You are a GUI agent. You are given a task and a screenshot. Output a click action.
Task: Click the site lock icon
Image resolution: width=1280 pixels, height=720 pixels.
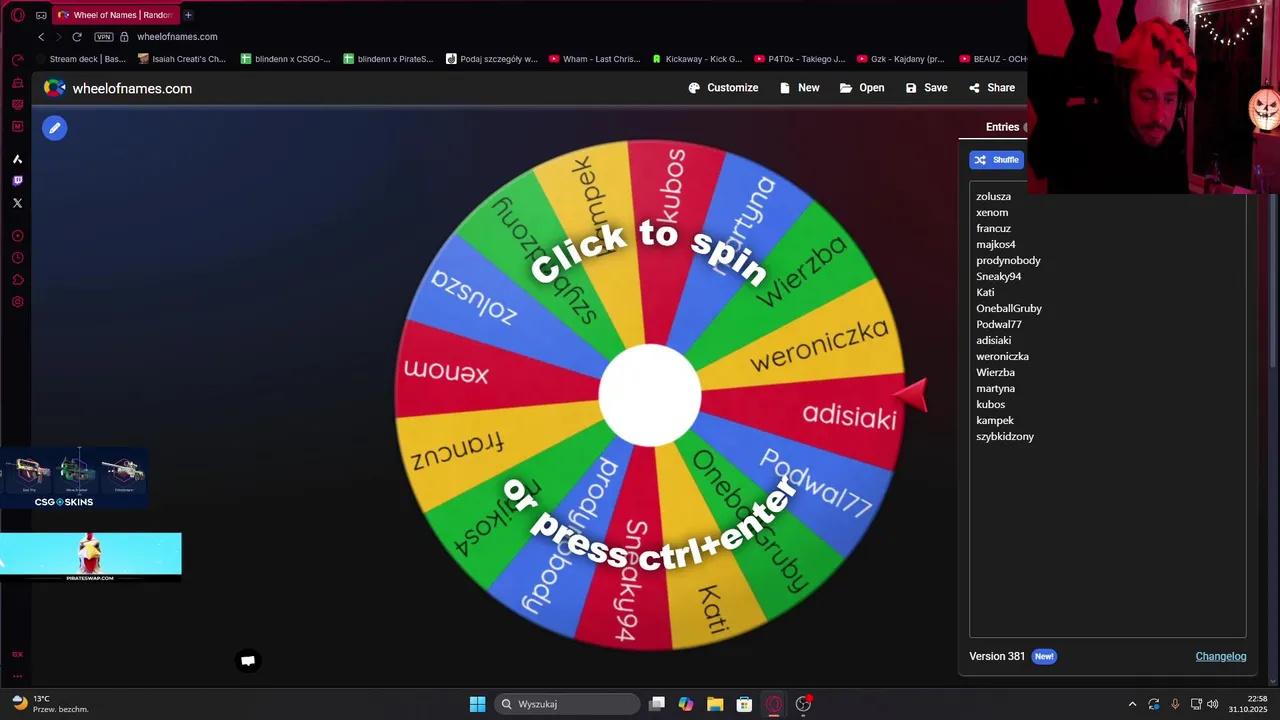(x=125, y=37)
